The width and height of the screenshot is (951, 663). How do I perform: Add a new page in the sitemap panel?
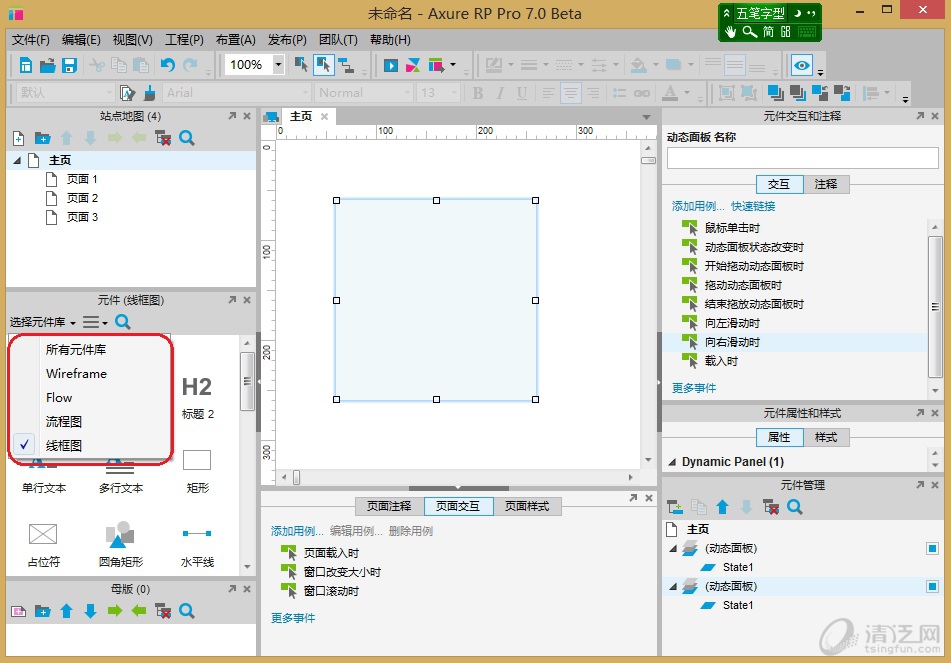18,138
